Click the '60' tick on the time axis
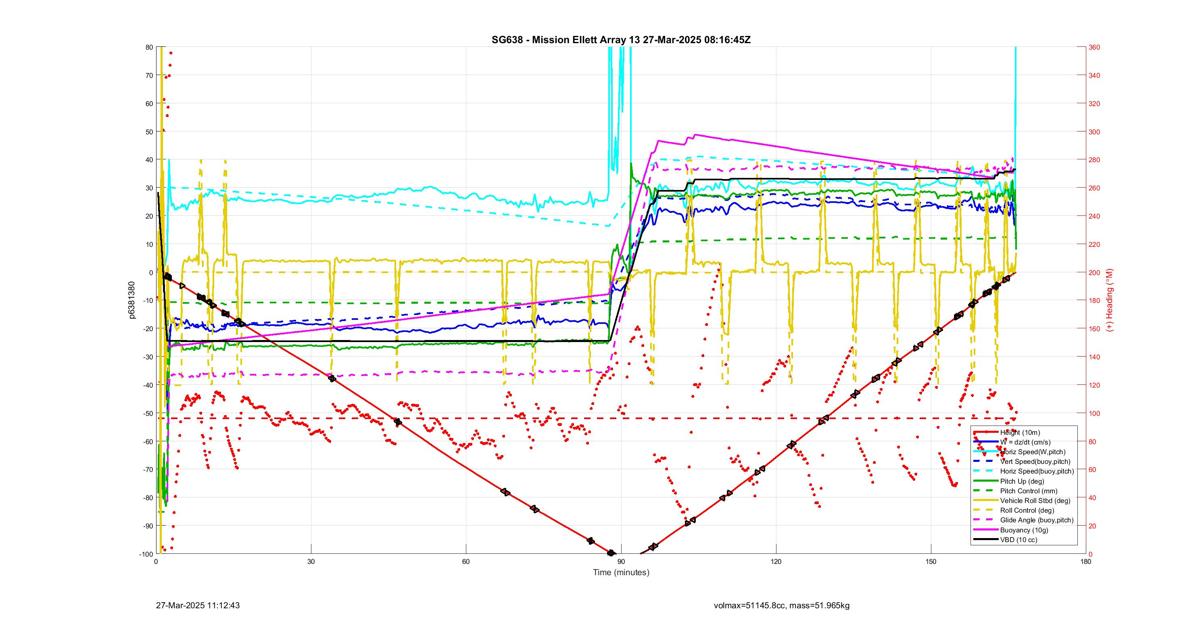This screenshot has height=622, width=1200. 466,563
